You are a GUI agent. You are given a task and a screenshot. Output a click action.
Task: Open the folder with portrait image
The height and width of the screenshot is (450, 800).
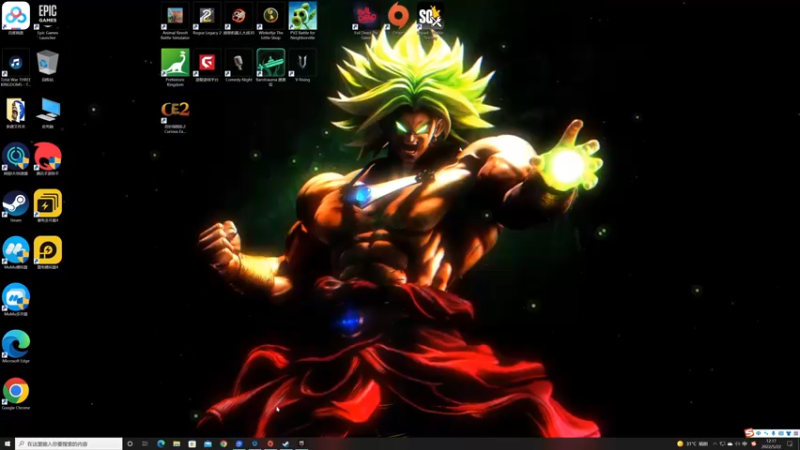click(16, 112)
